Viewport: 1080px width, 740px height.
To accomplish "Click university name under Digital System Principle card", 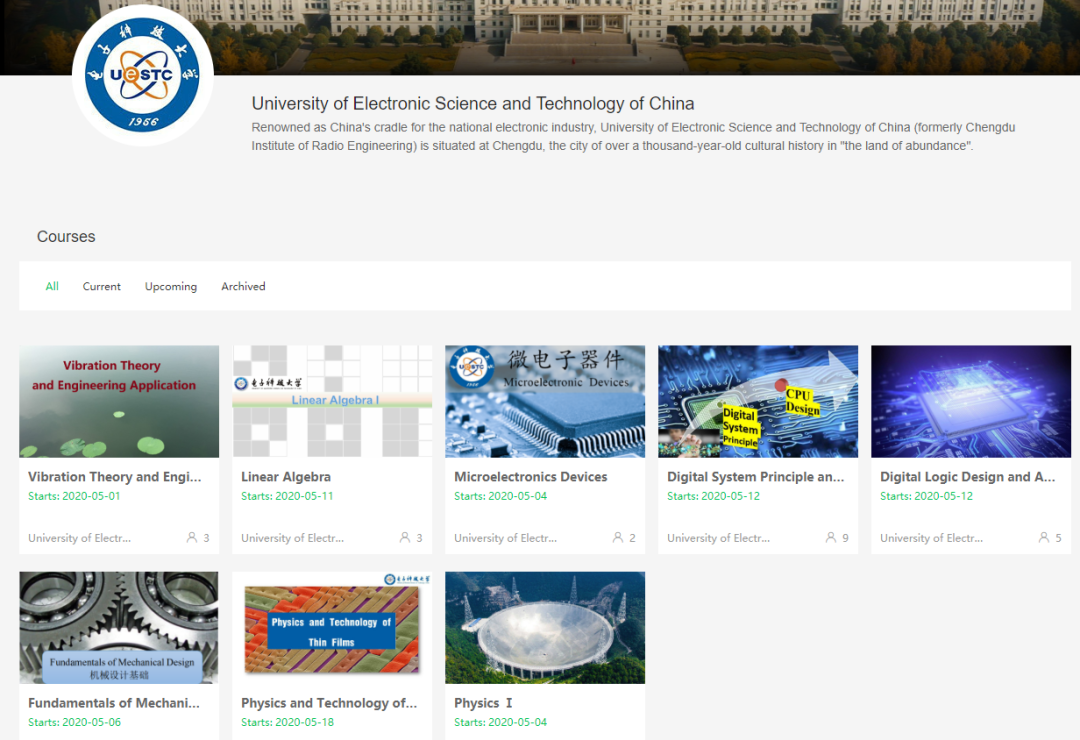I will [x=718, y=538].
